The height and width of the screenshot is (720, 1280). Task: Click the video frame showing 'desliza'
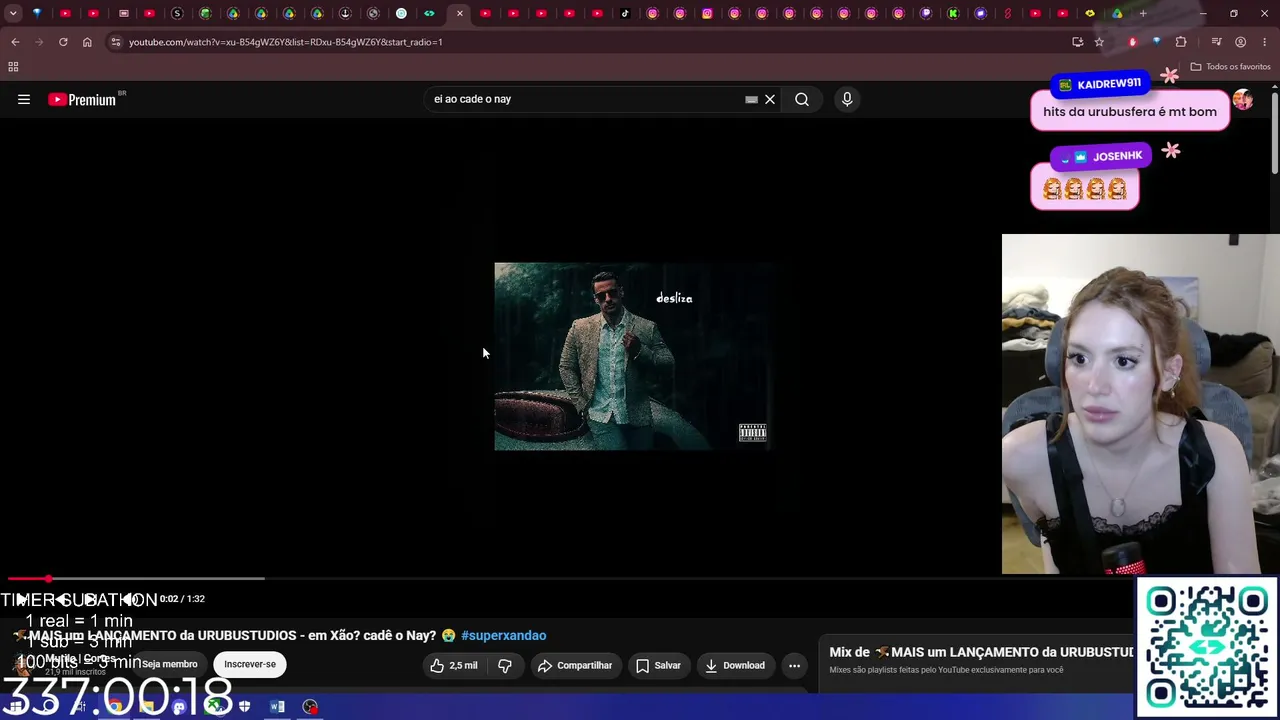coord(632,356)
